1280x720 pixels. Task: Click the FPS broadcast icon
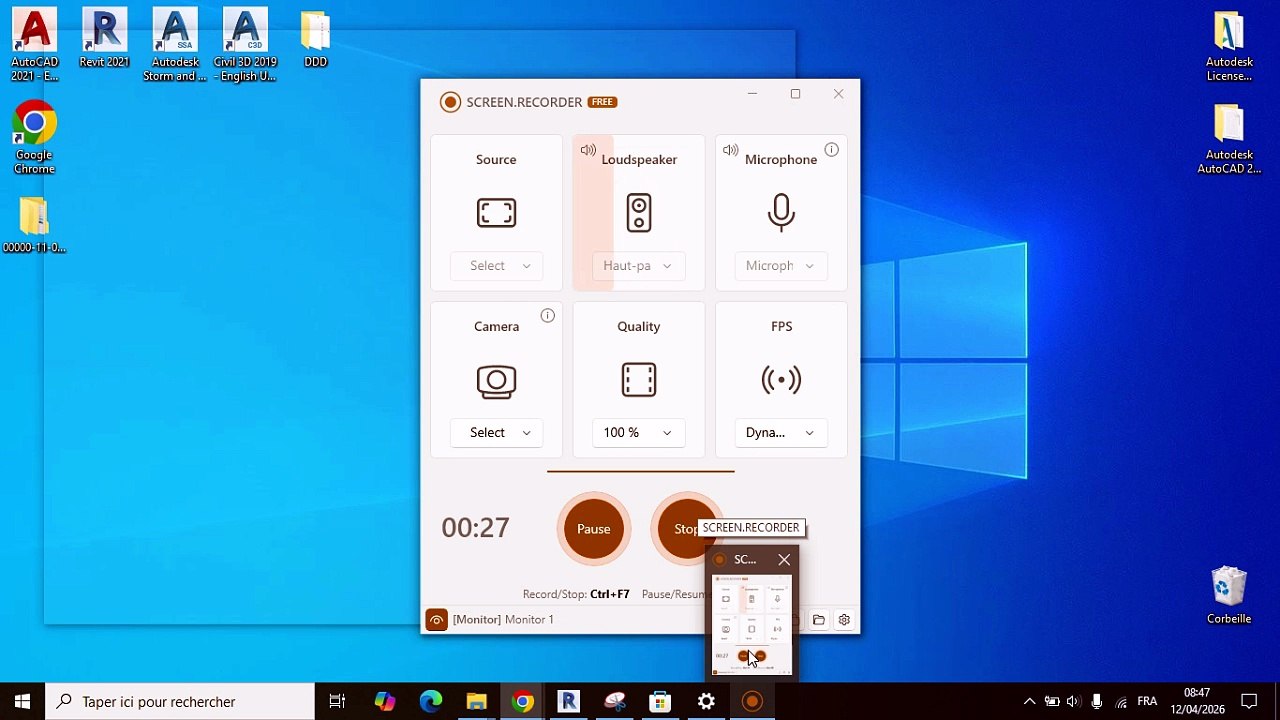click(x=781, y=380)
